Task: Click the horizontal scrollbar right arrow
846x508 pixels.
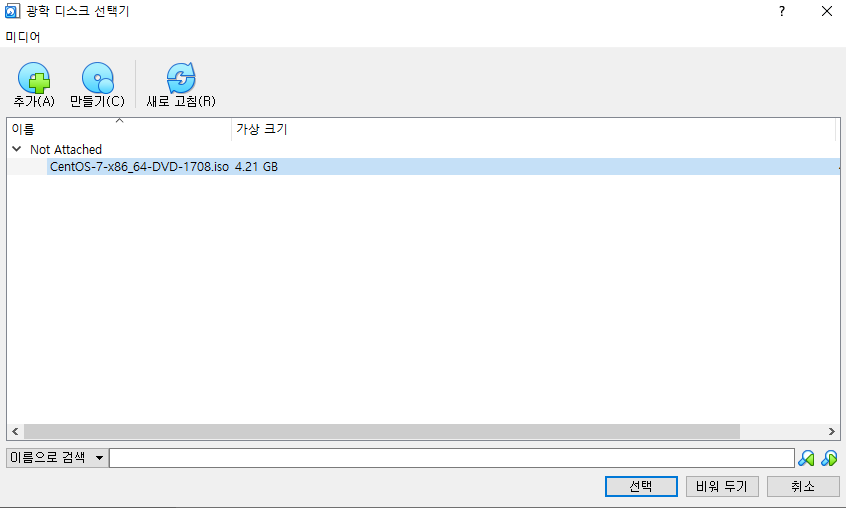Action: click(831, 431)
